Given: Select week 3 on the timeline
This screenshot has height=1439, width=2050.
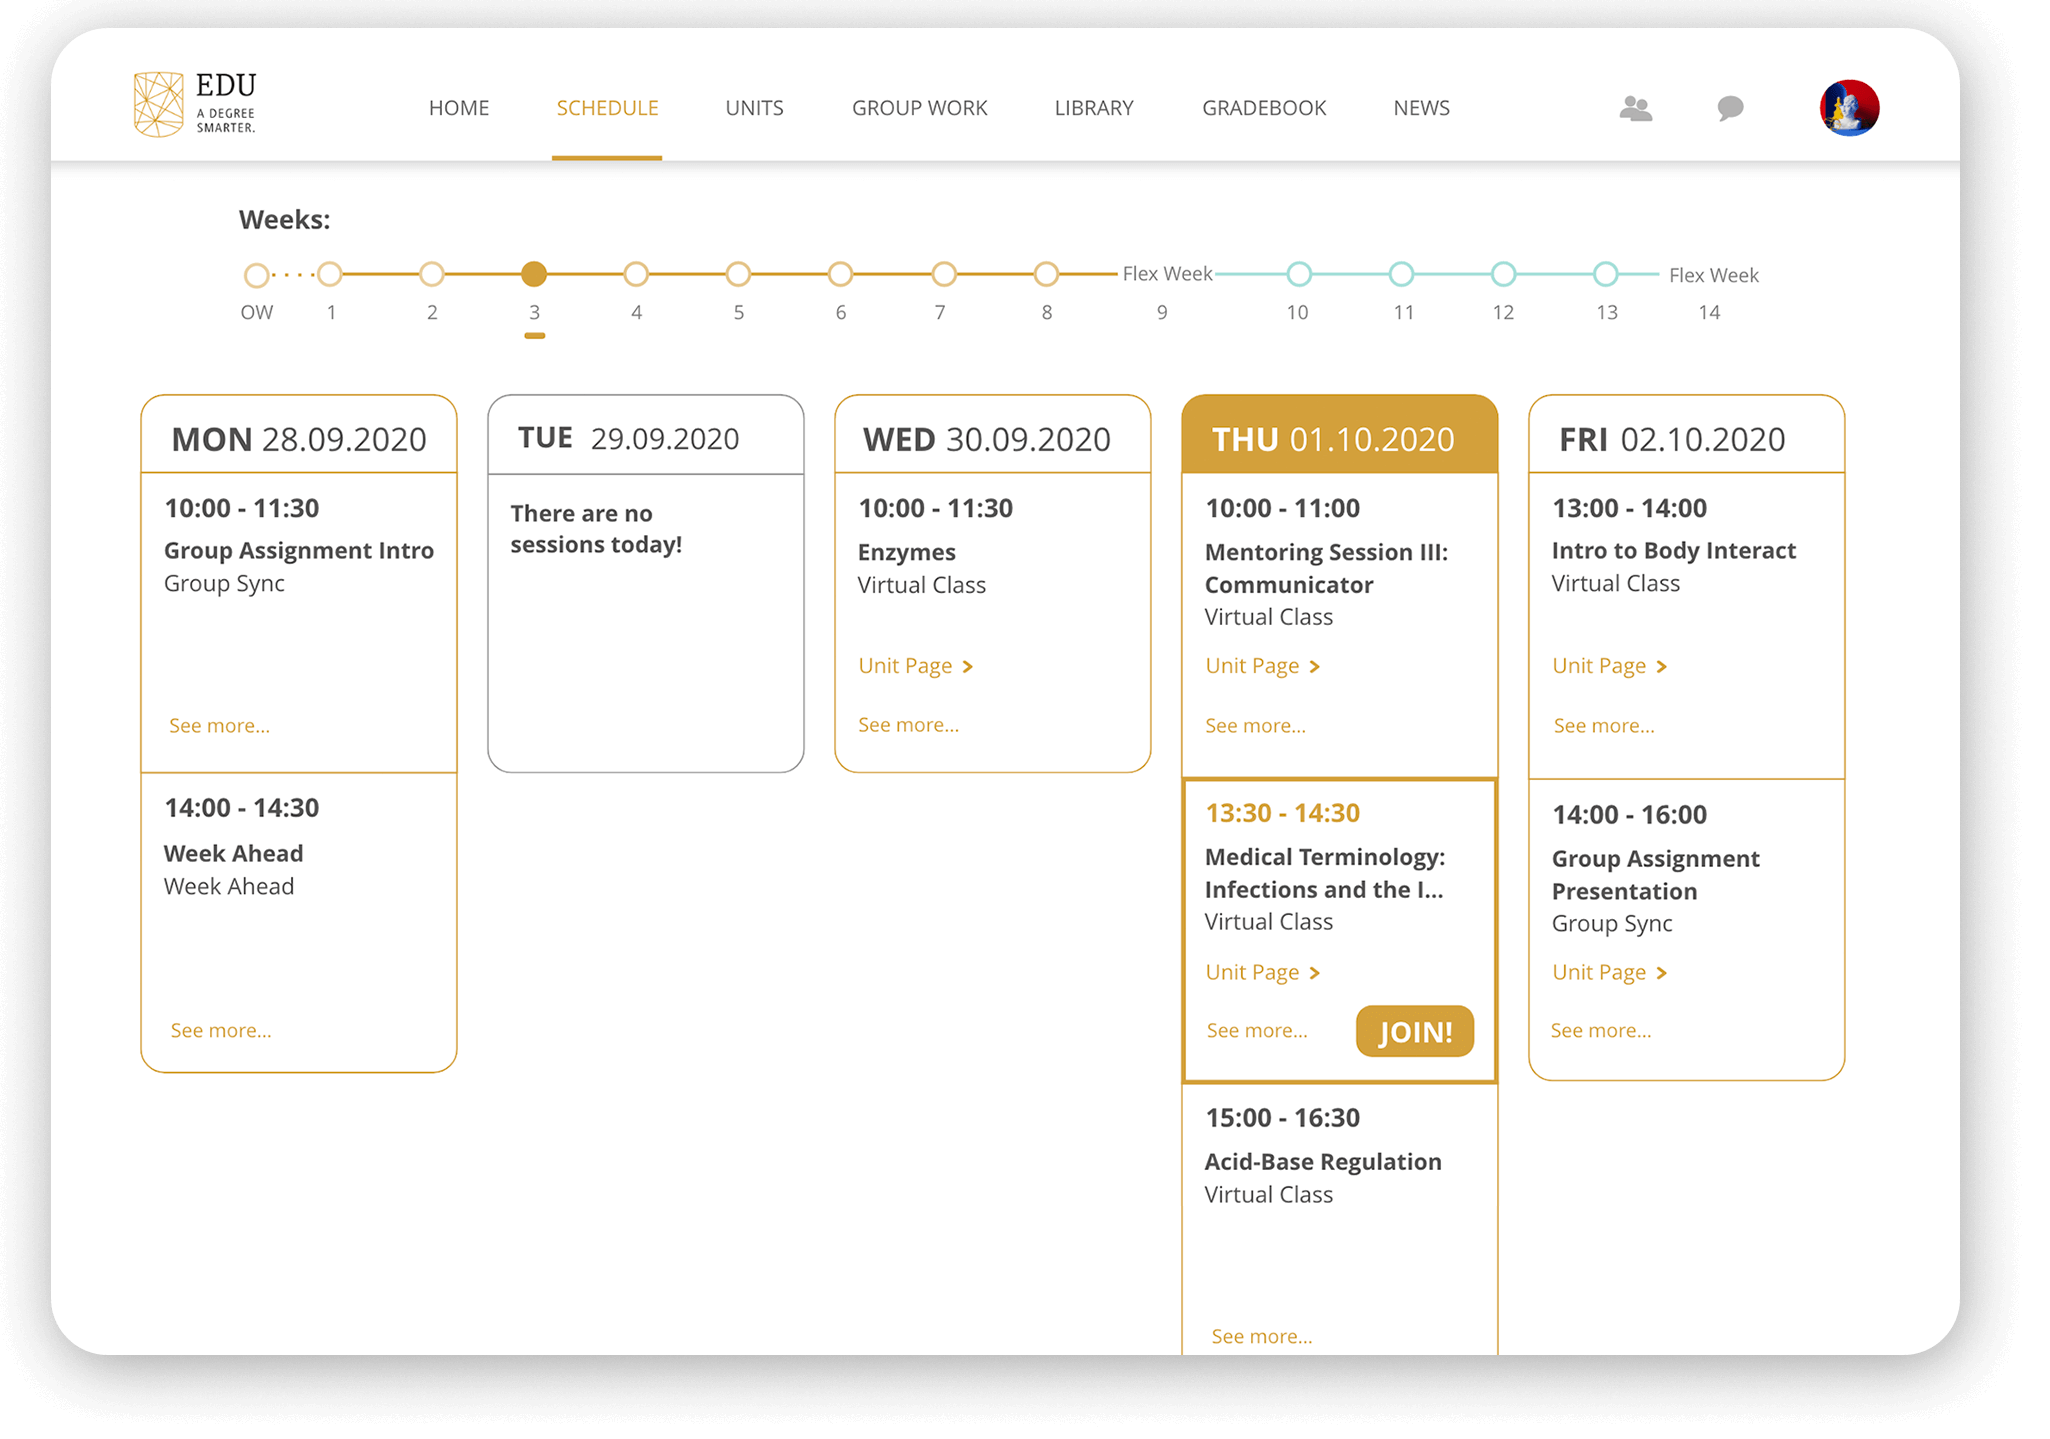Looking at the screenshot, I should pyautogui.click(x=534, y=274).
